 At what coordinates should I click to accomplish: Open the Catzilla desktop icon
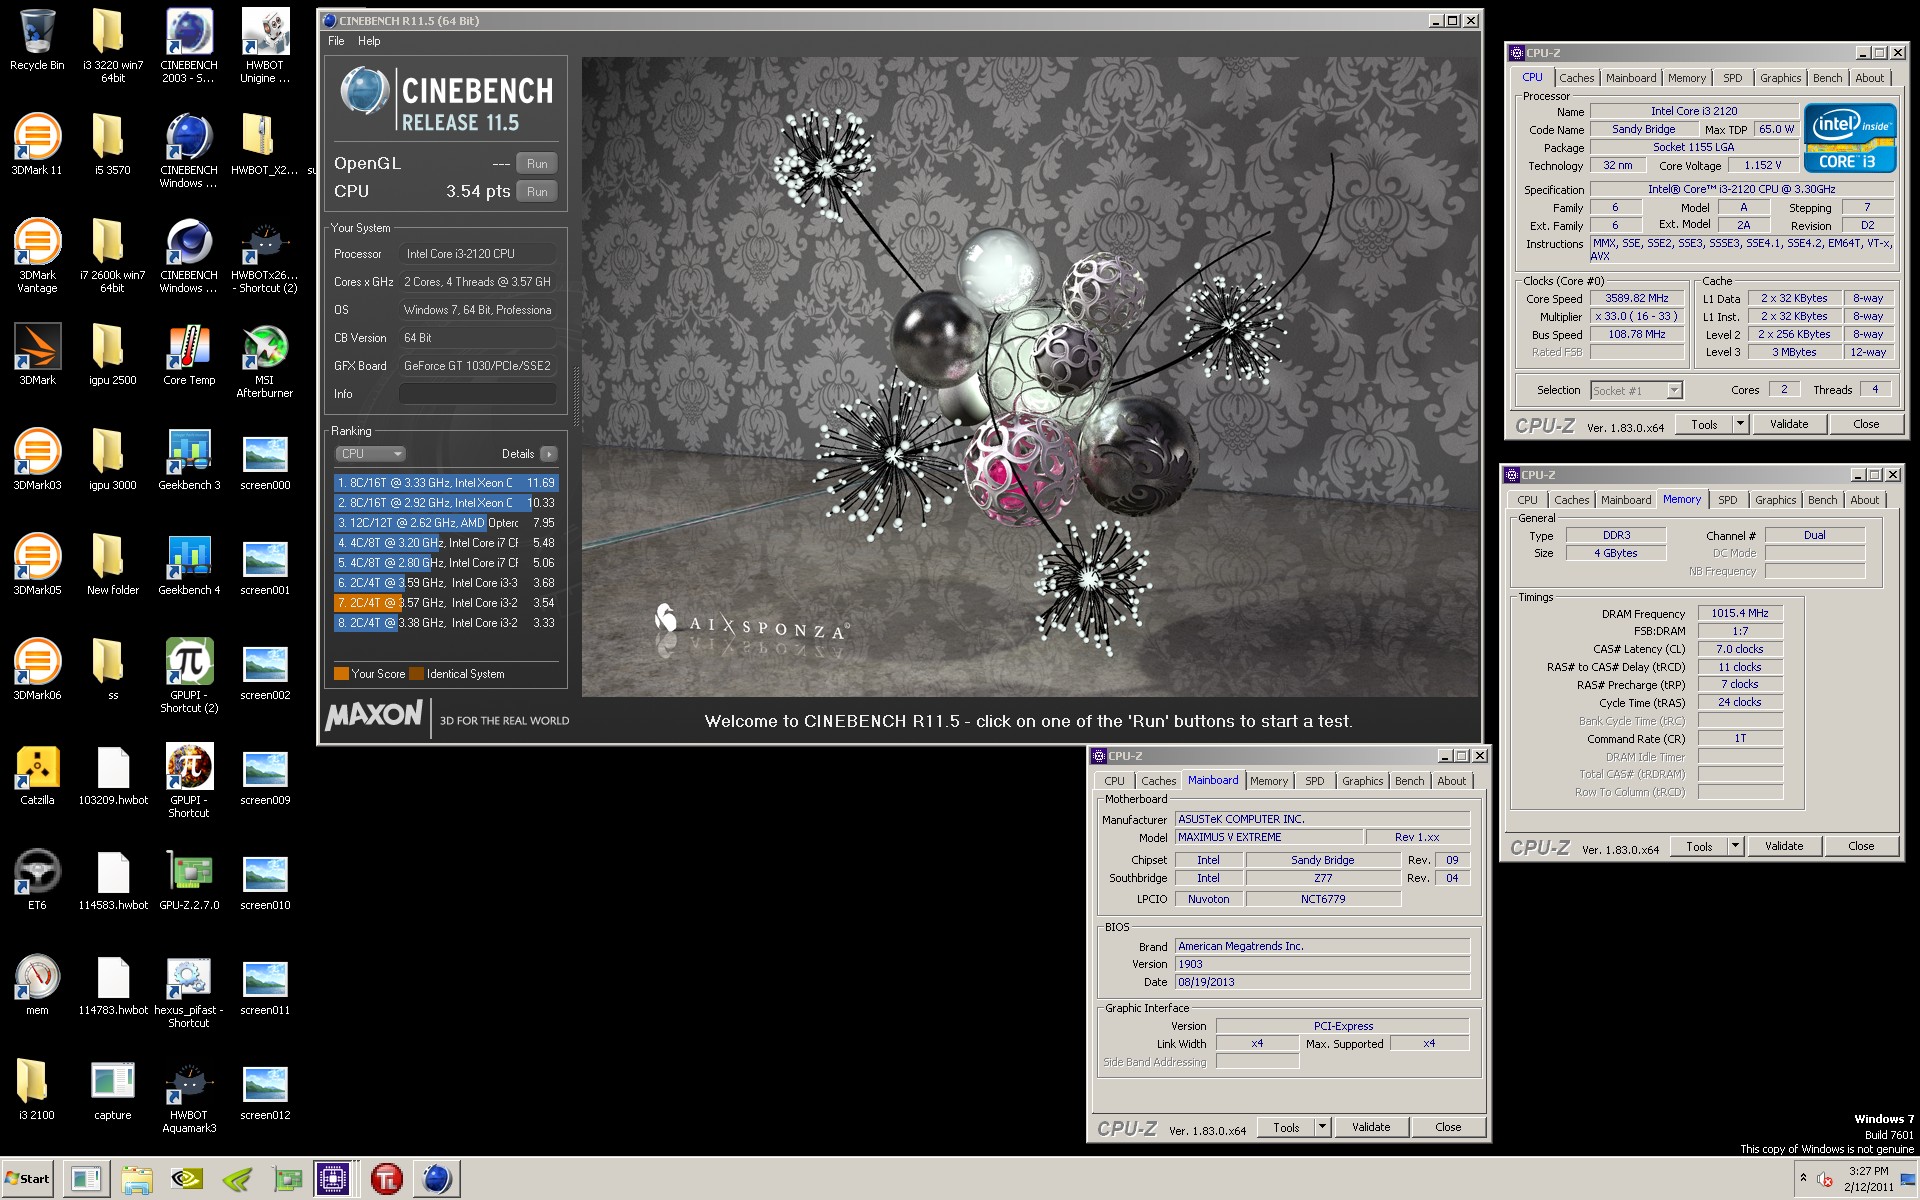tap(37, 775)
